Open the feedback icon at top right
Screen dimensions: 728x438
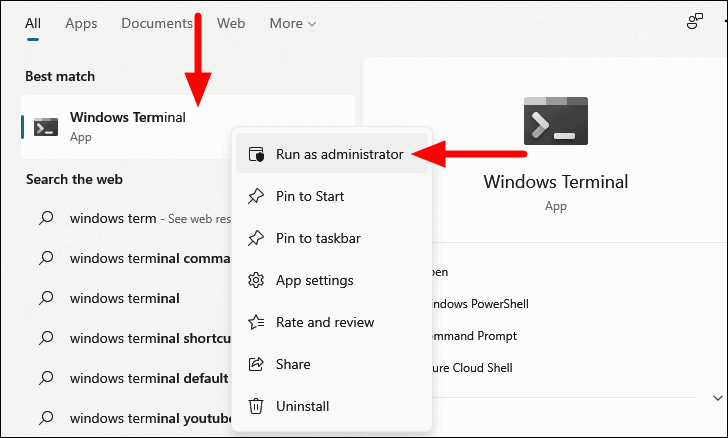(x=695, y=21)
